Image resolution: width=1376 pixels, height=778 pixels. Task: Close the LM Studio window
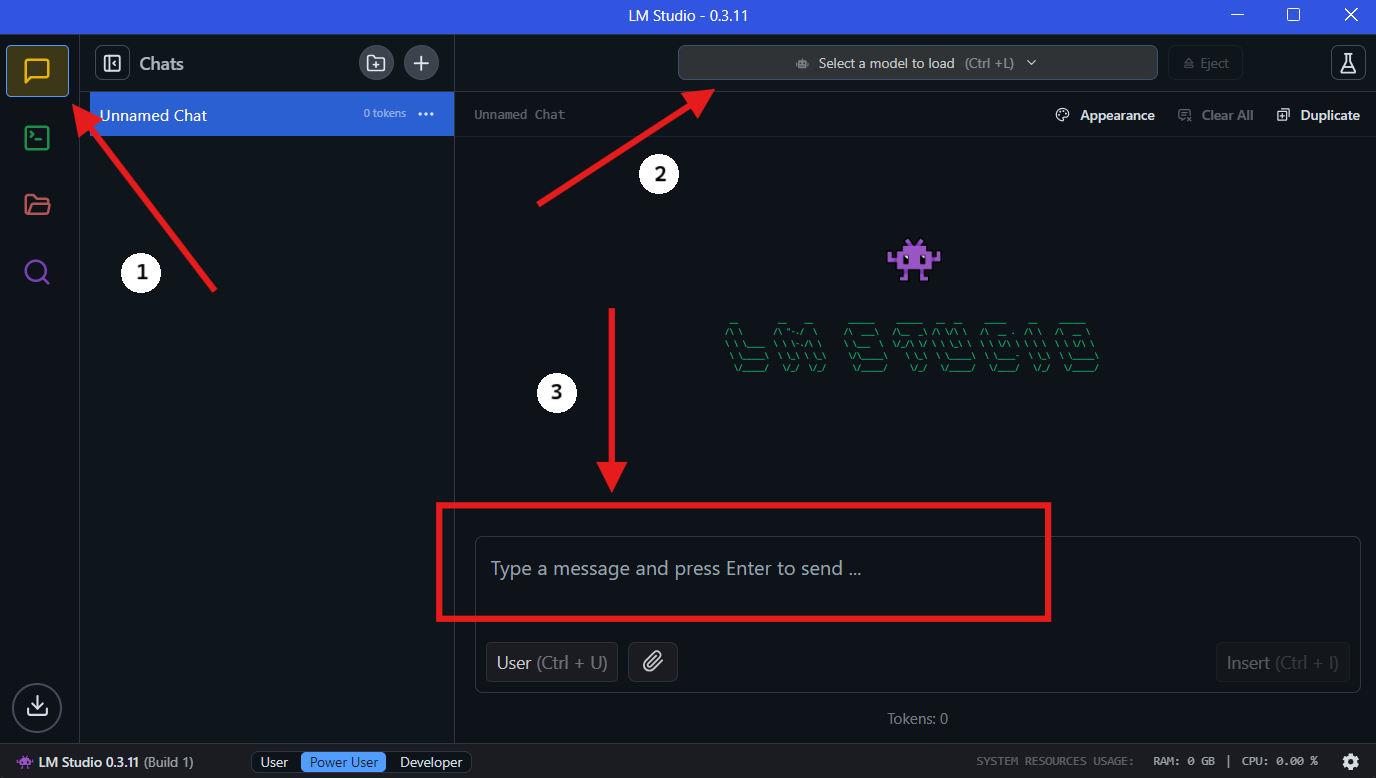pyautogui.click(x=1351, y=15)
